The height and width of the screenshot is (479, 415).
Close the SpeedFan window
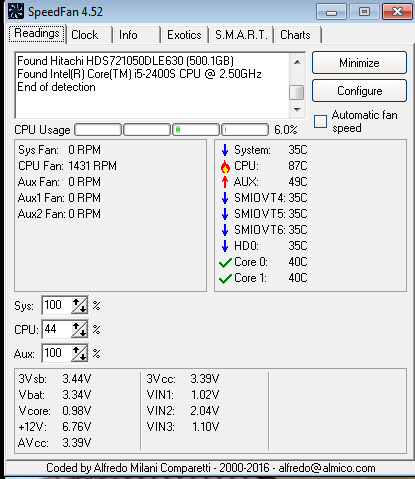pyautogui.click(x=397, y=12)
